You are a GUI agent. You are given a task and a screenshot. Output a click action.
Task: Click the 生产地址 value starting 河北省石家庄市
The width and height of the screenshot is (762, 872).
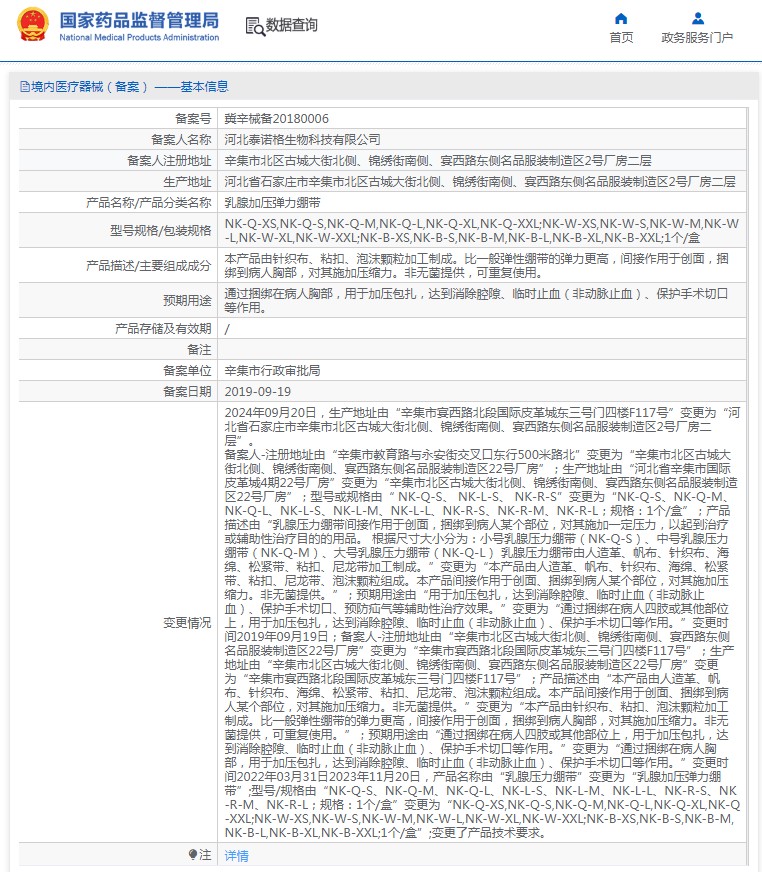pos(480,182)
